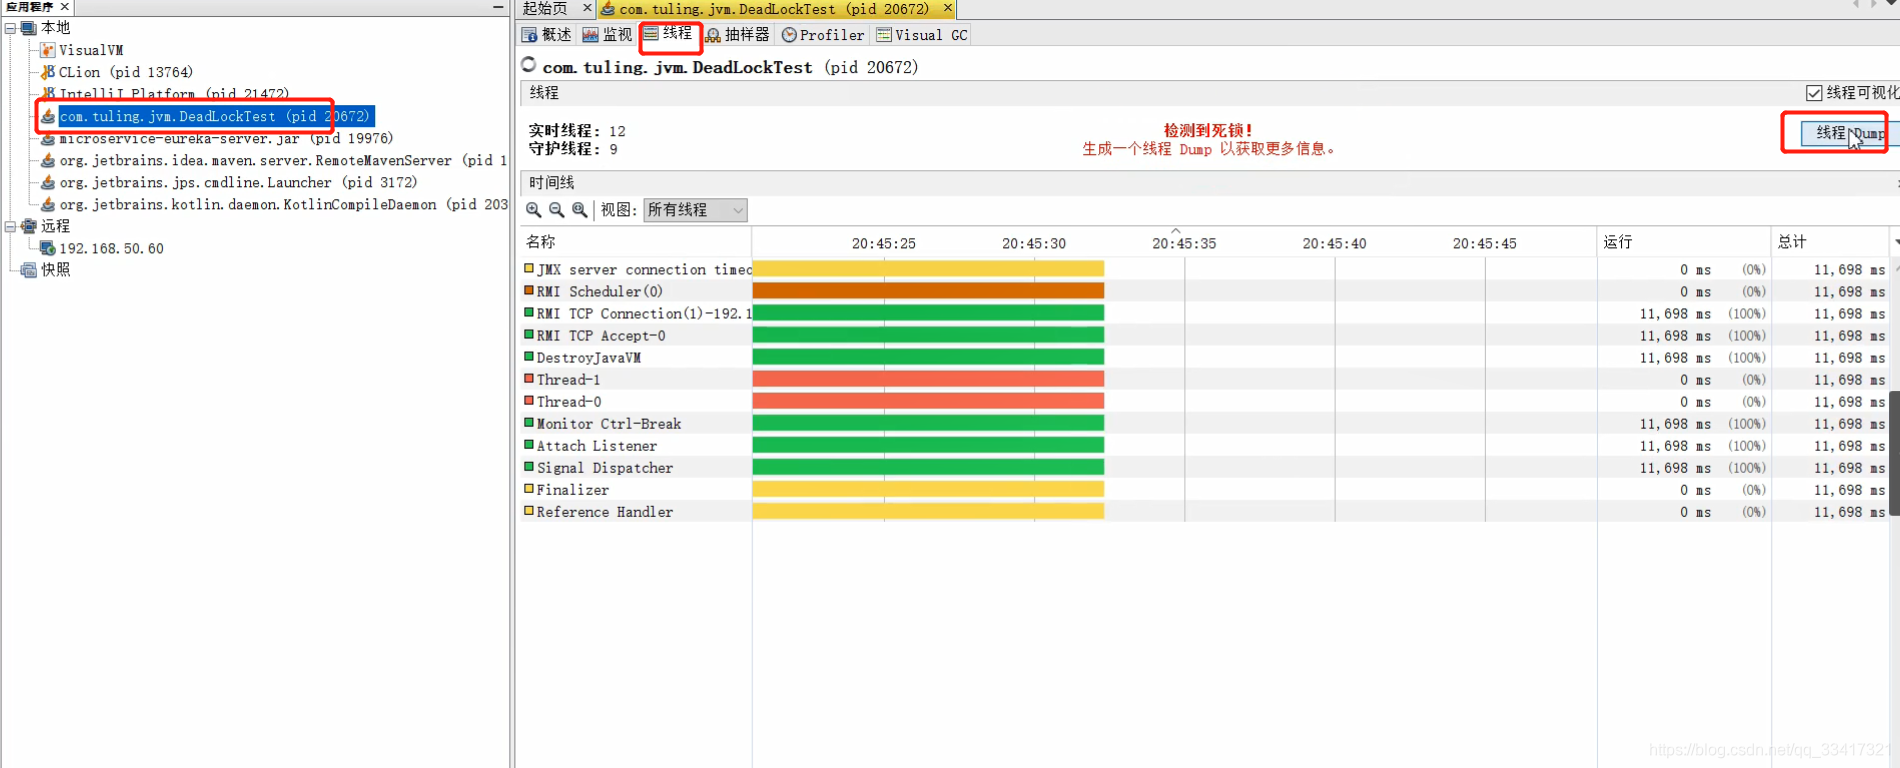Select VisualVM in applications tree
The image size is (1900, 768).
tap(91, 50)
